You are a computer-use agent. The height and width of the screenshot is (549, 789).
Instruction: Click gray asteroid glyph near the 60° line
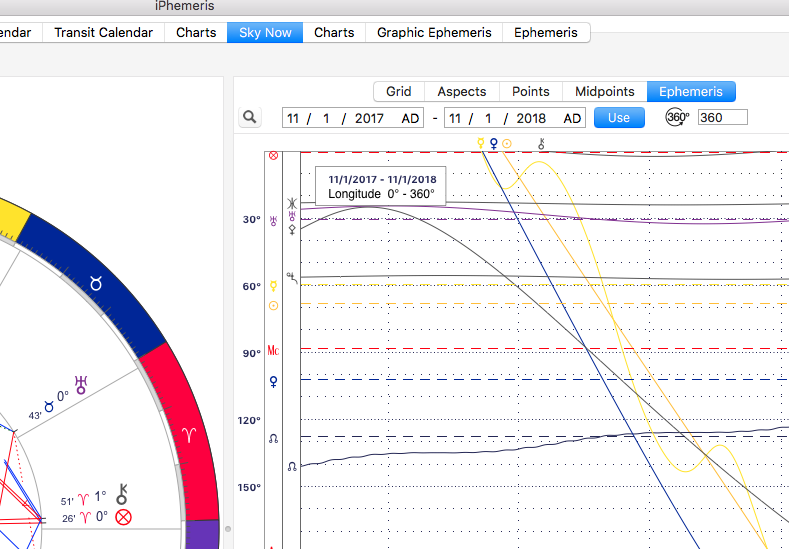(x=292, y=277)
